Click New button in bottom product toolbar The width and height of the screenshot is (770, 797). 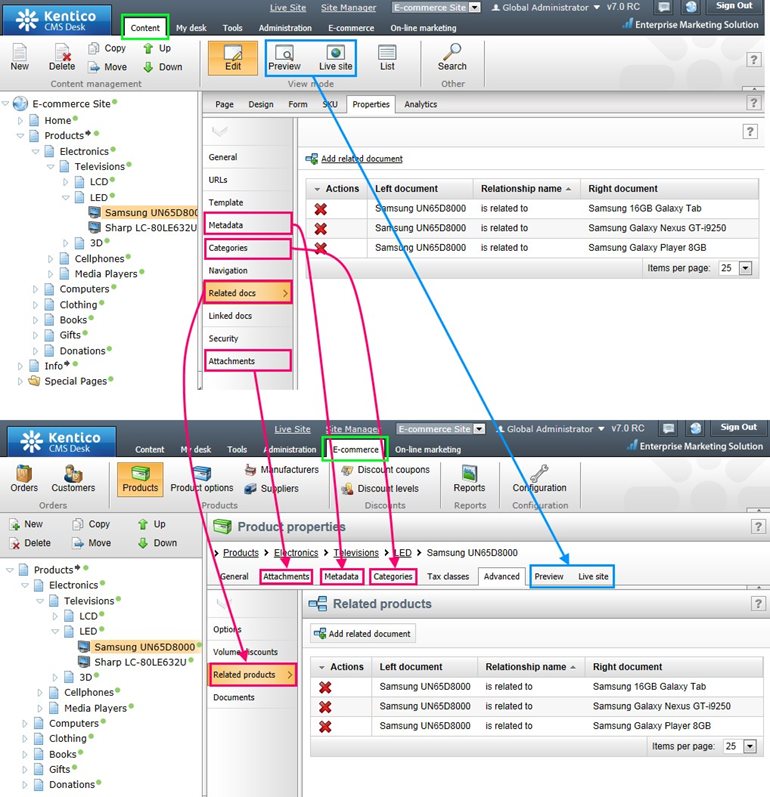(27, 524)
